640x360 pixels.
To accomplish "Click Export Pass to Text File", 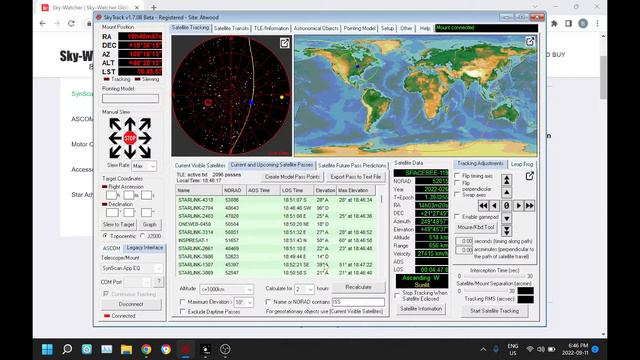I will tap(356, 177).
